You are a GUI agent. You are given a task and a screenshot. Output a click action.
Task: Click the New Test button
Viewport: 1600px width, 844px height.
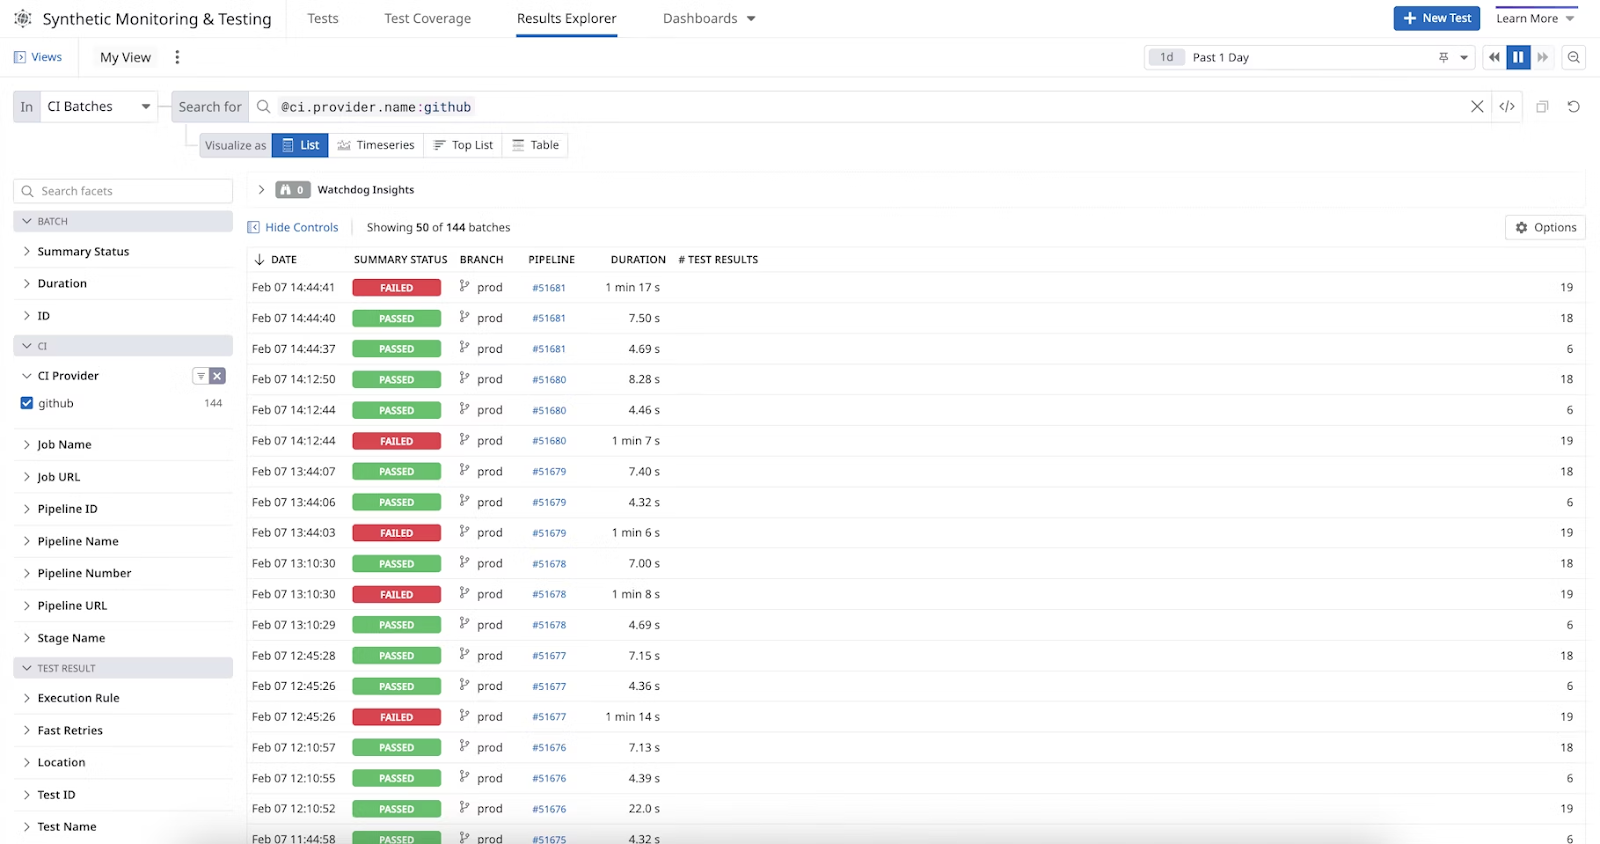[x=1437, y=18]
